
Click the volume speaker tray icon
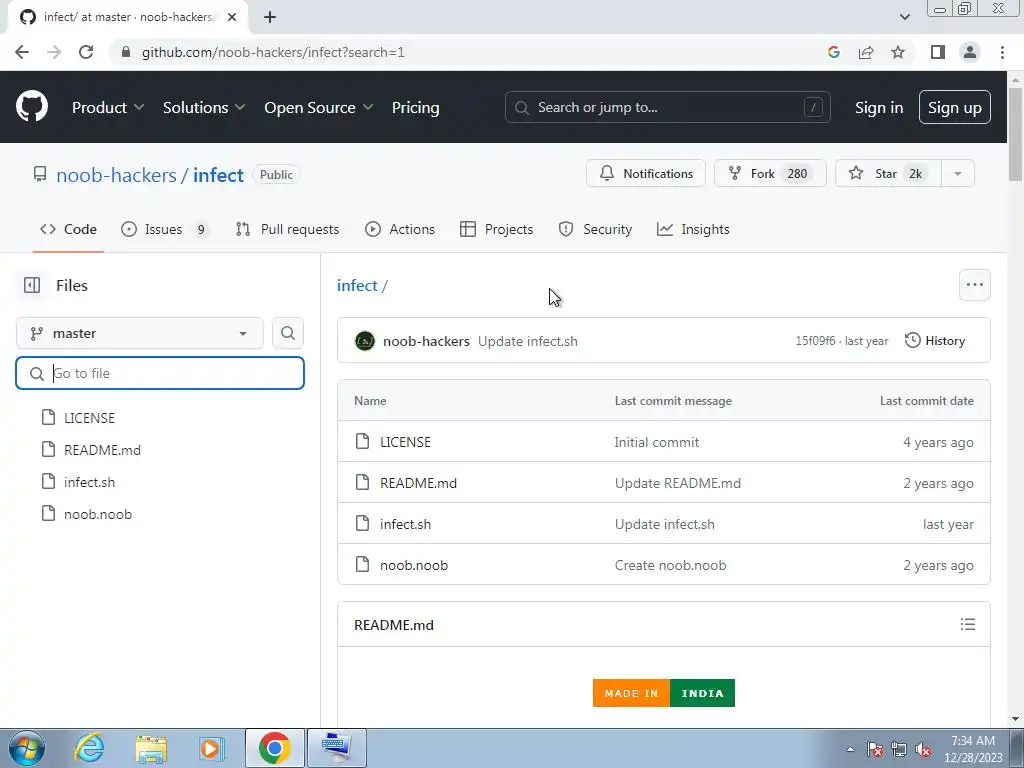[x=923, y=750]
